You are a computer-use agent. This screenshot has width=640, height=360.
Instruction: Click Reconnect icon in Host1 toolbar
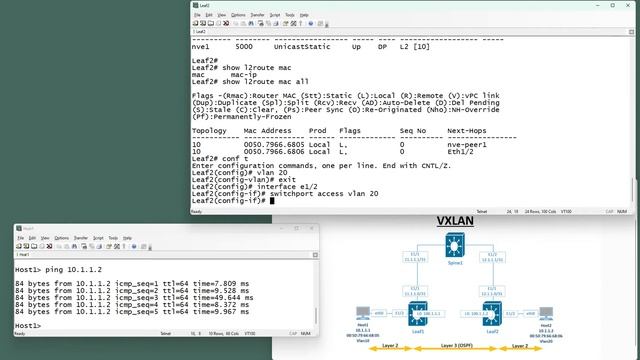click(42, 247)
